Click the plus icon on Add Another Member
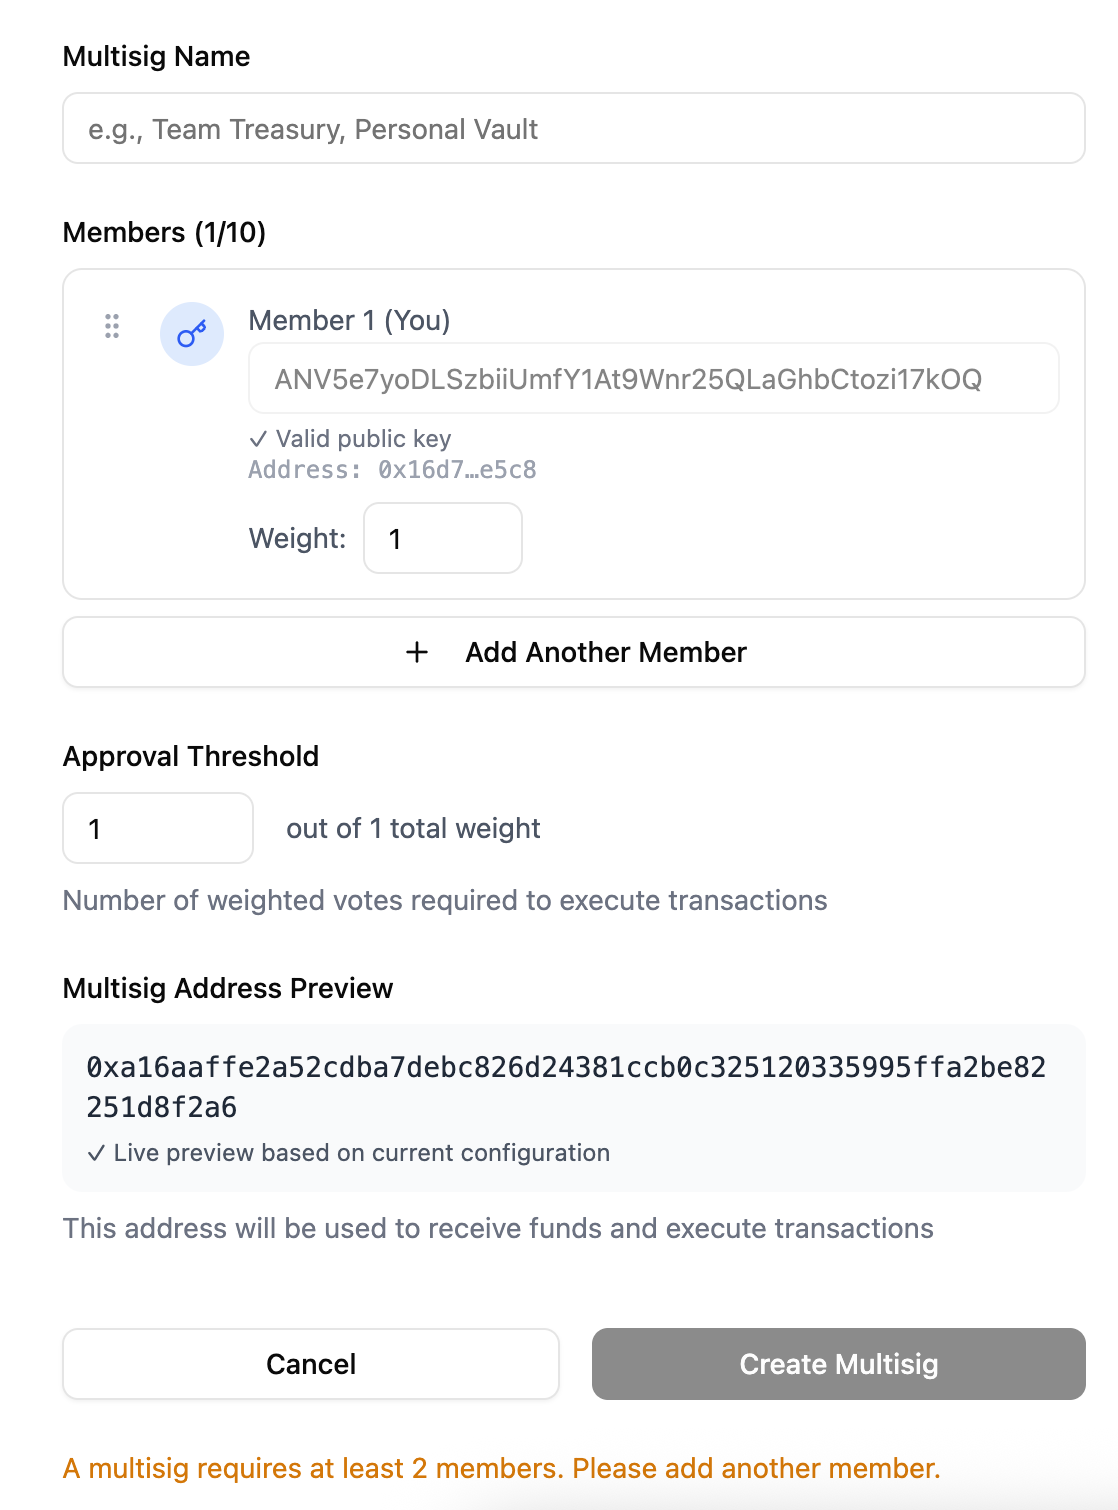 (416, 652)
